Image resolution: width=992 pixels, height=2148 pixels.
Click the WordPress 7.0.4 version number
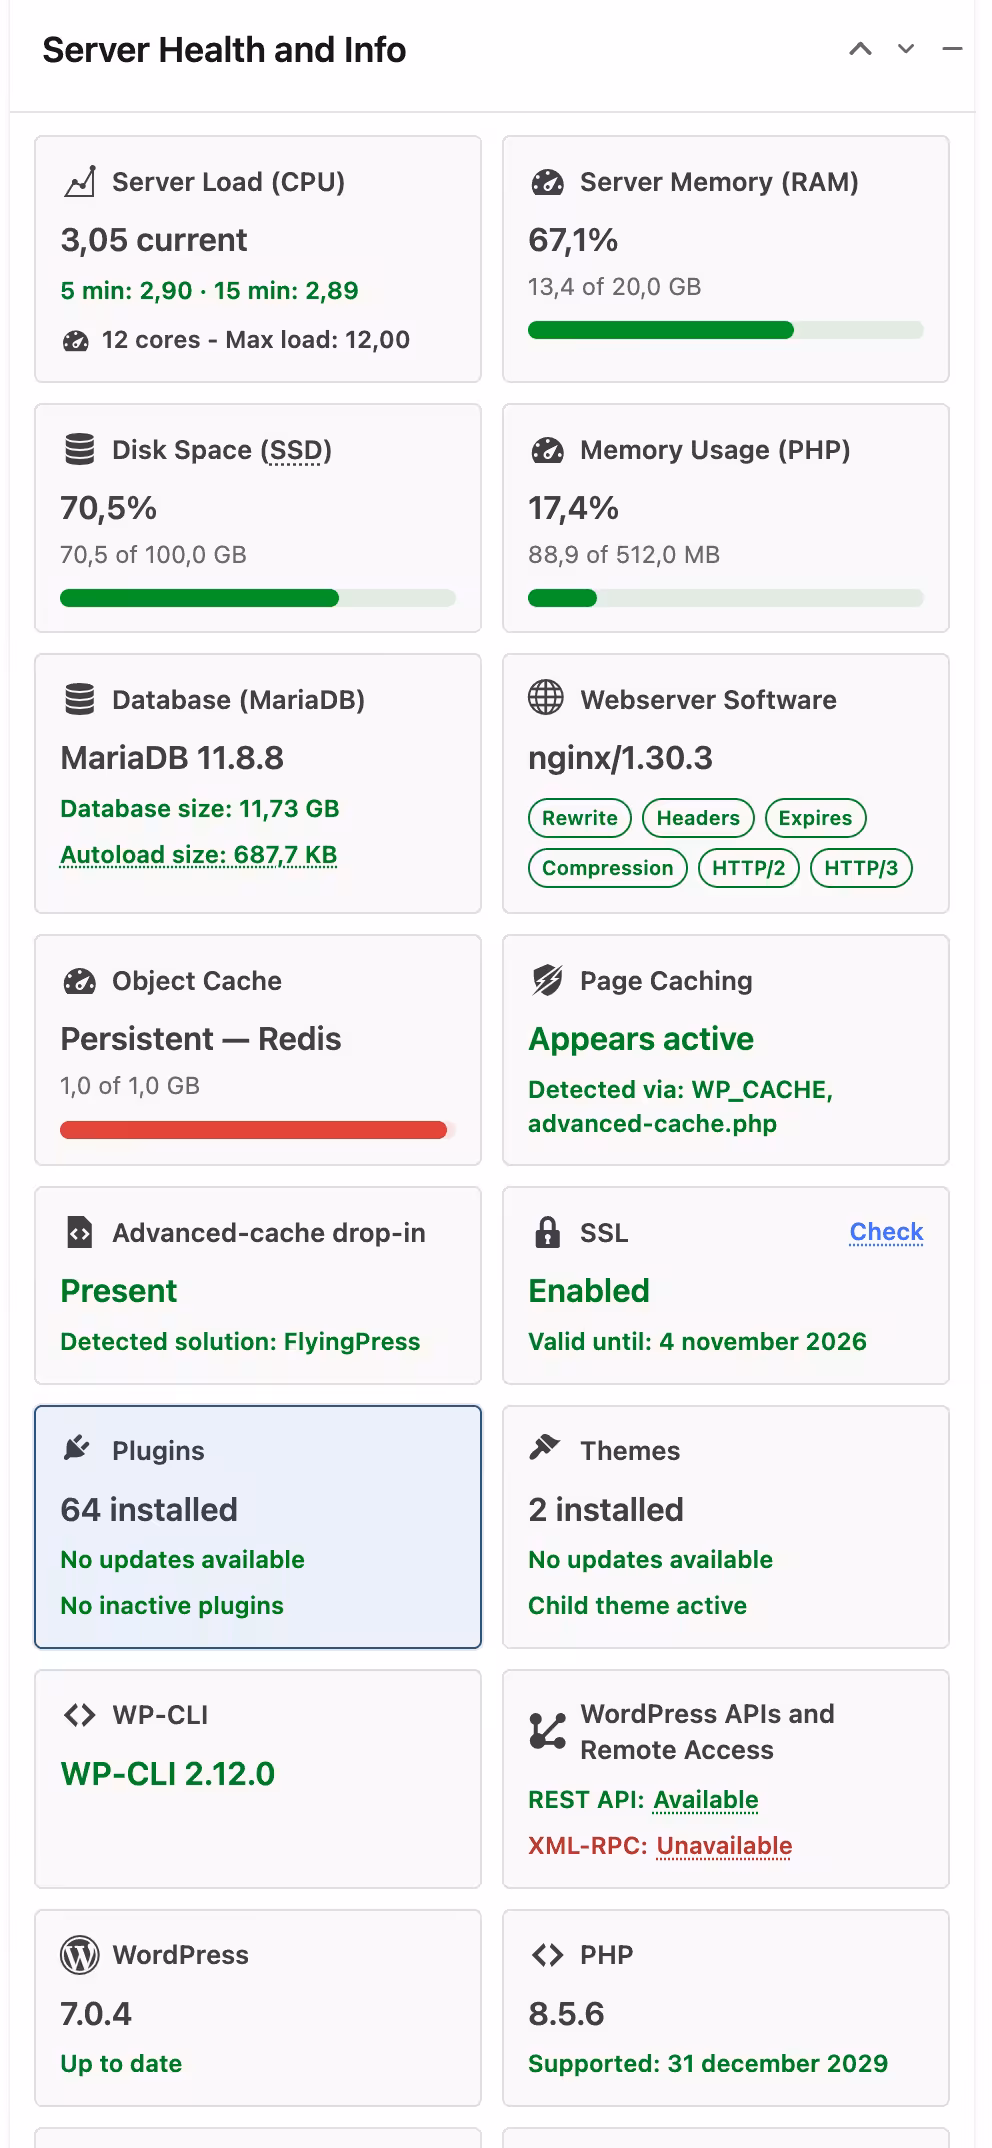pos(96,2014)
